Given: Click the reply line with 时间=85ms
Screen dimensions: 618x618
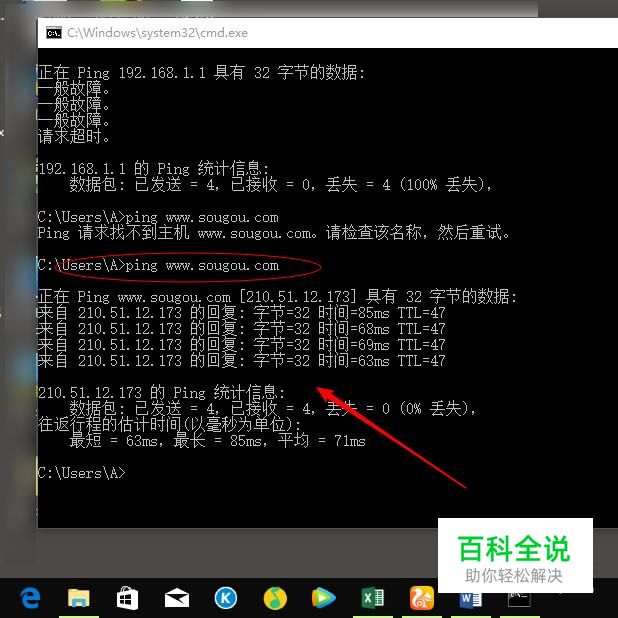Looking at the screenshot, I should coord(241,313).
